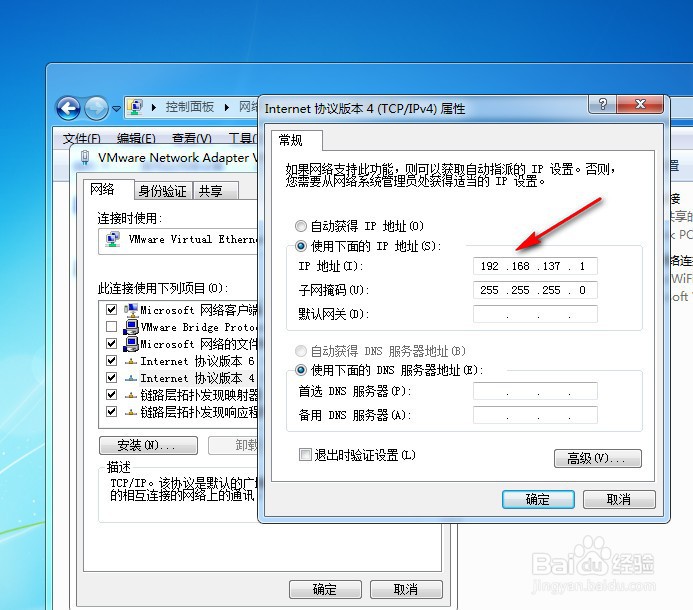The image size is (693, 610).
Task: Click the 备用 DNS 服务器 field
Action: pyautogui.click(x=535, y=415)
